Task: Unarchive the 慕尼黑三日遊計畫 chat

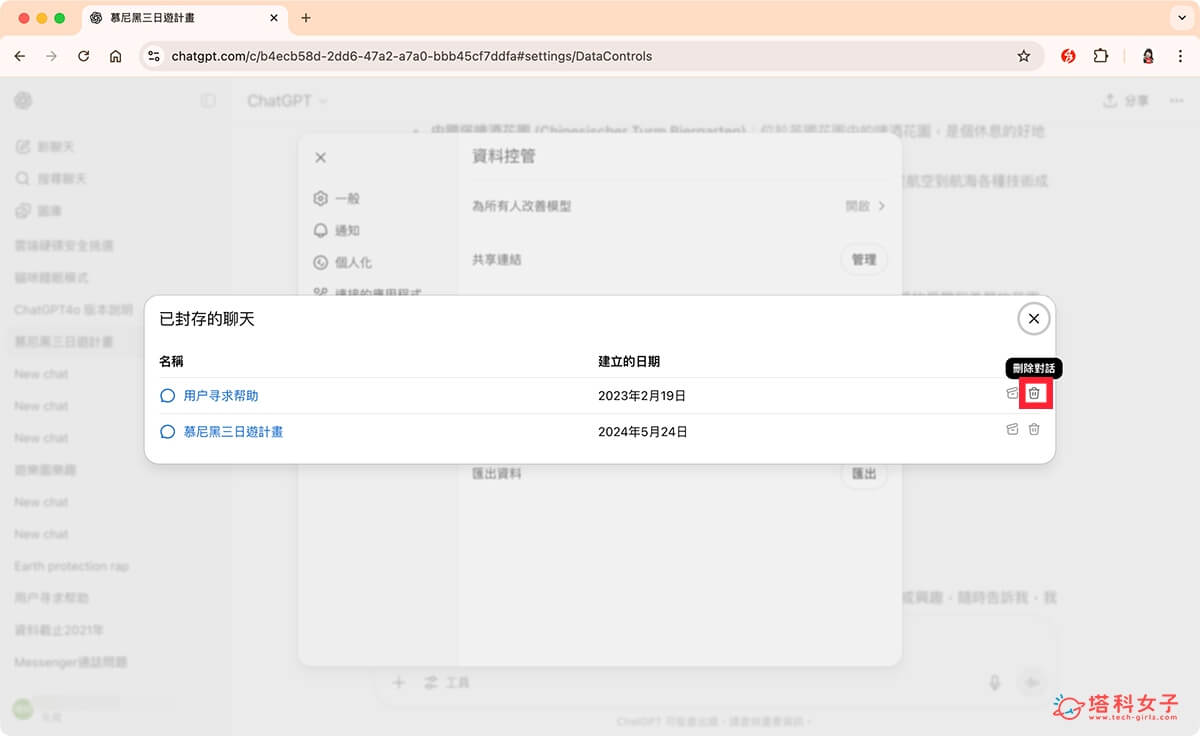Action: pos(1012,430)
